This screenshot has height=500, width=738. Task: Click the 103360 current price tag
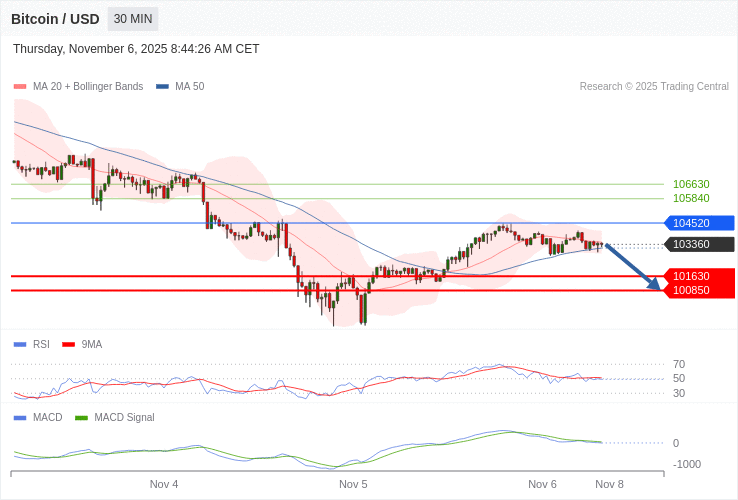[x=699, y=244]
